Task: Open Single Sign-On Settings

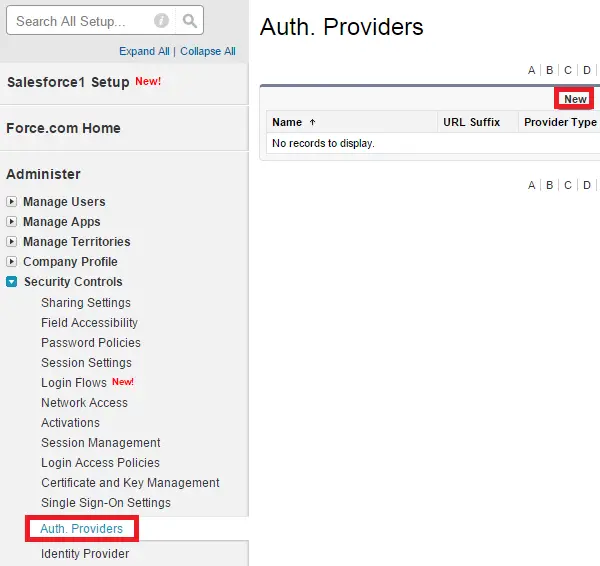Action: coord(106,502)
